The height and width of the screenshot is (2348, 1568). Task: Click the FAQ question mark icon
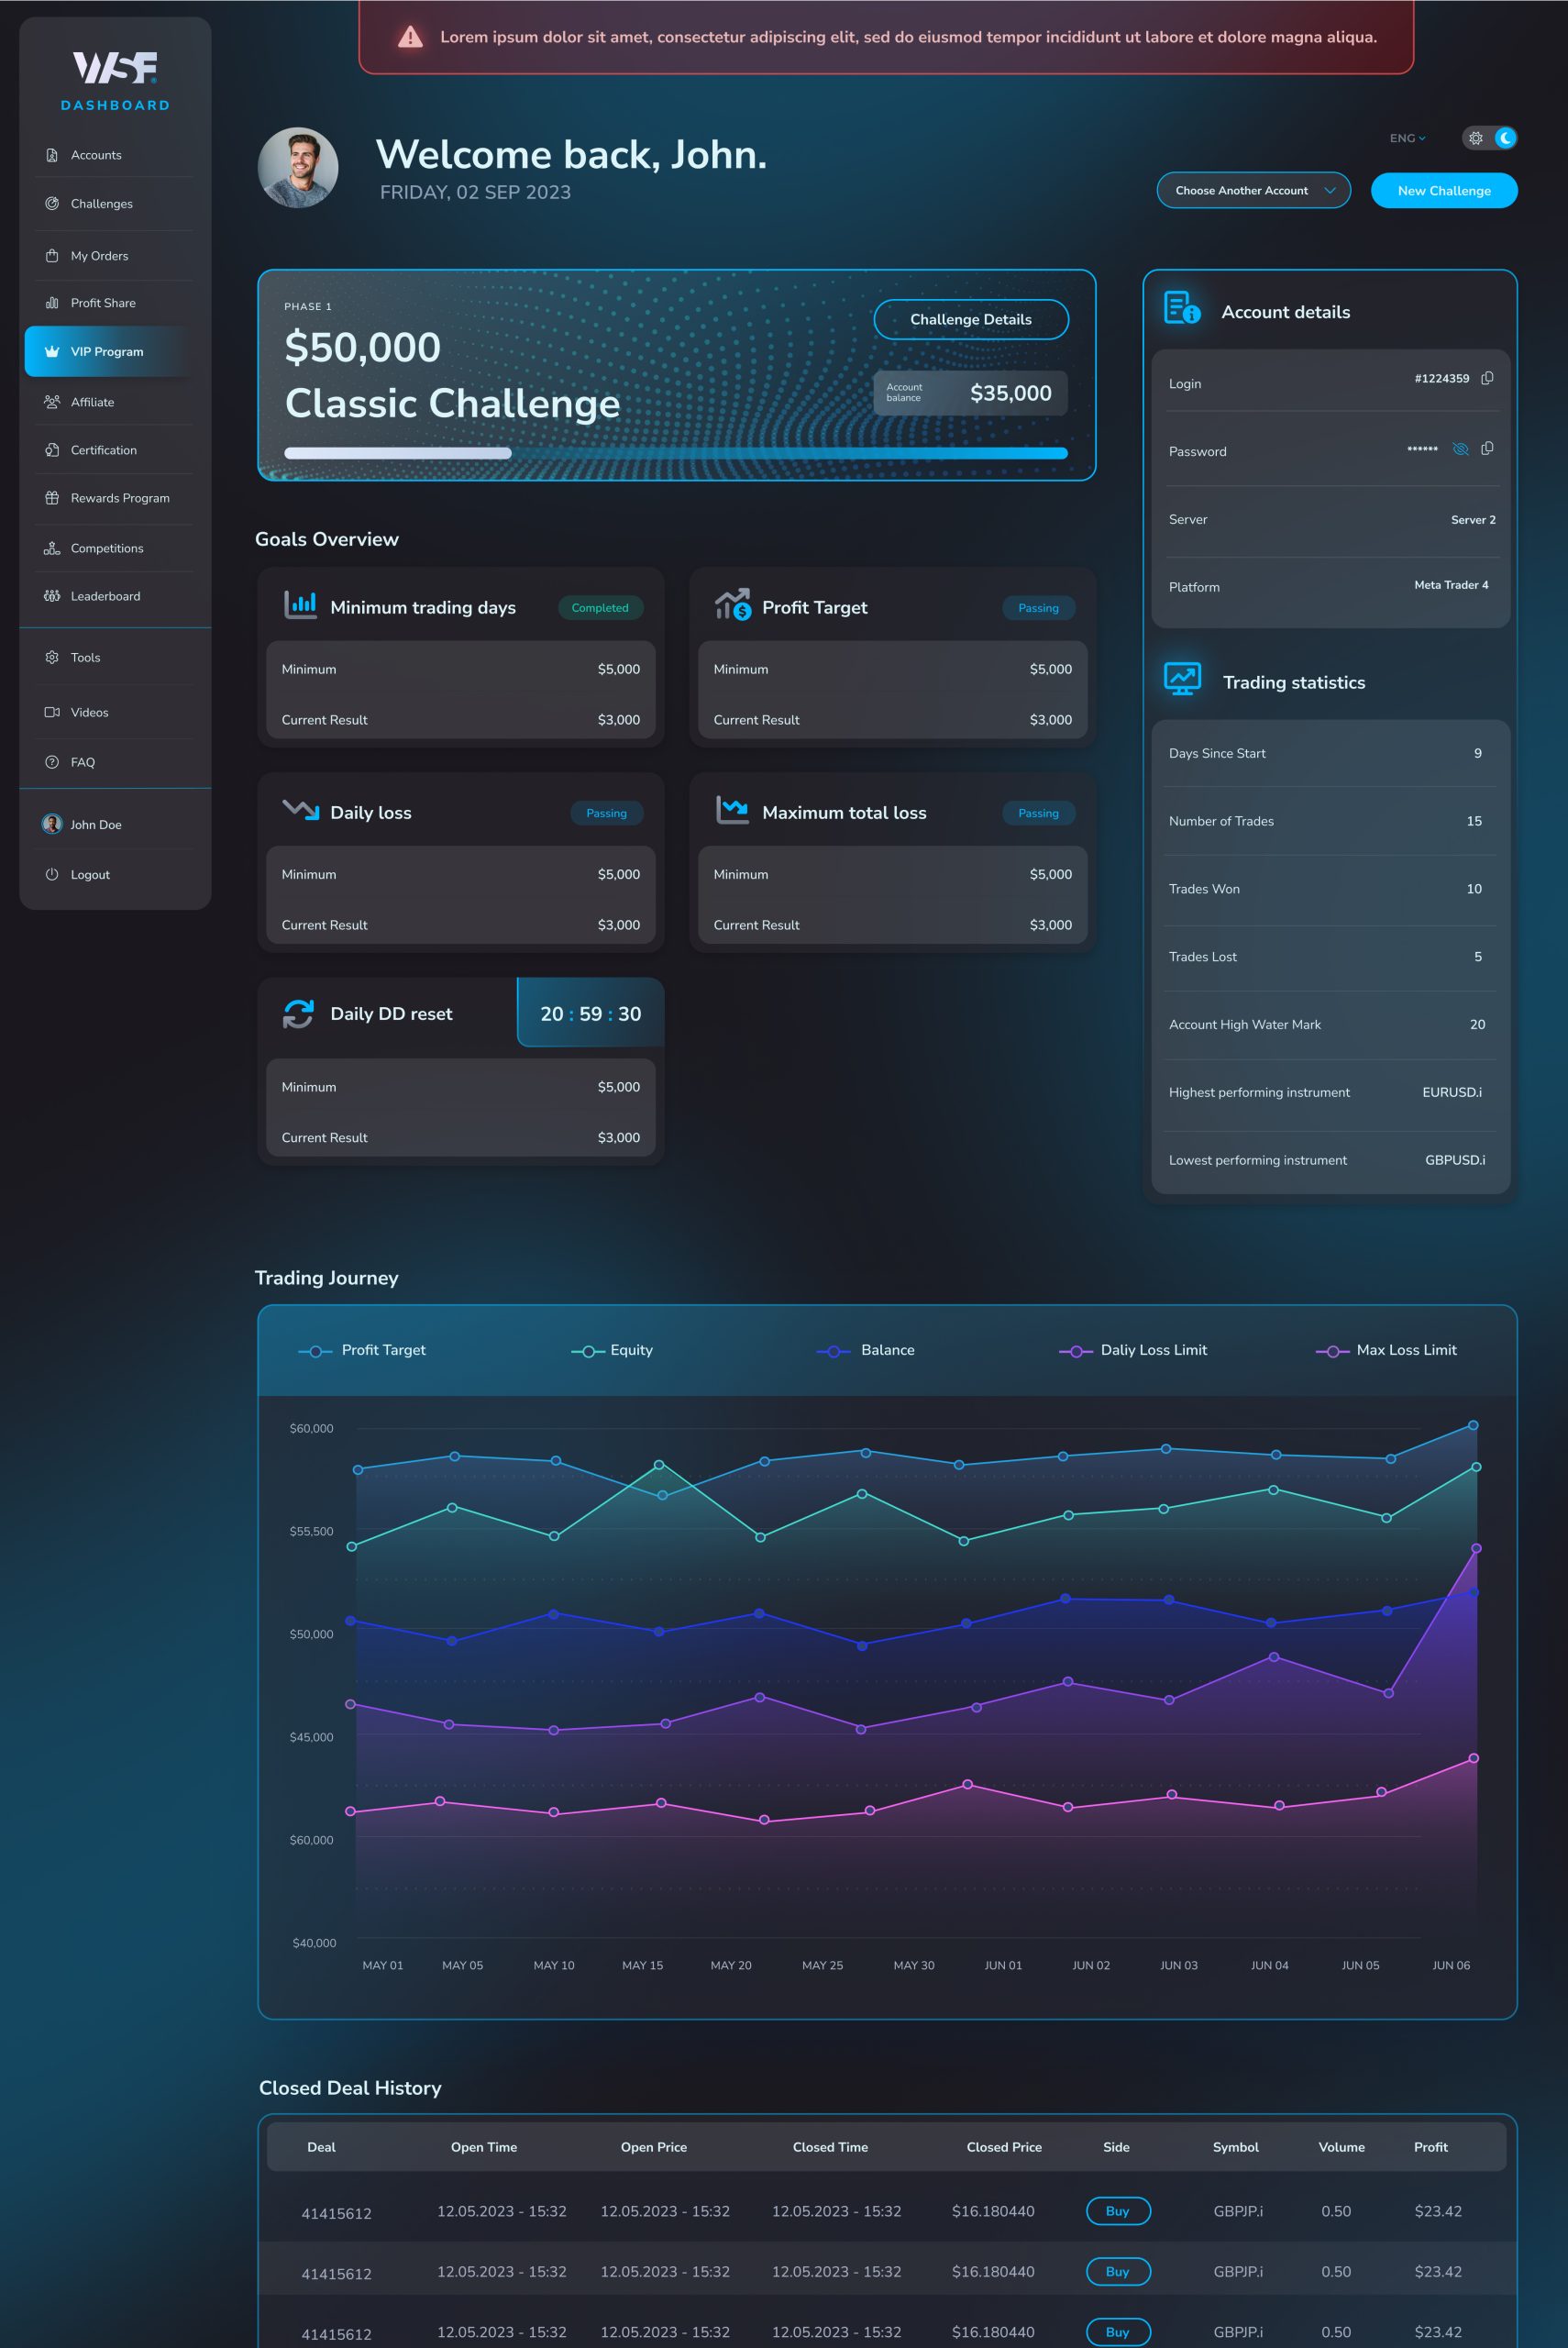click(x=52, y=762)
